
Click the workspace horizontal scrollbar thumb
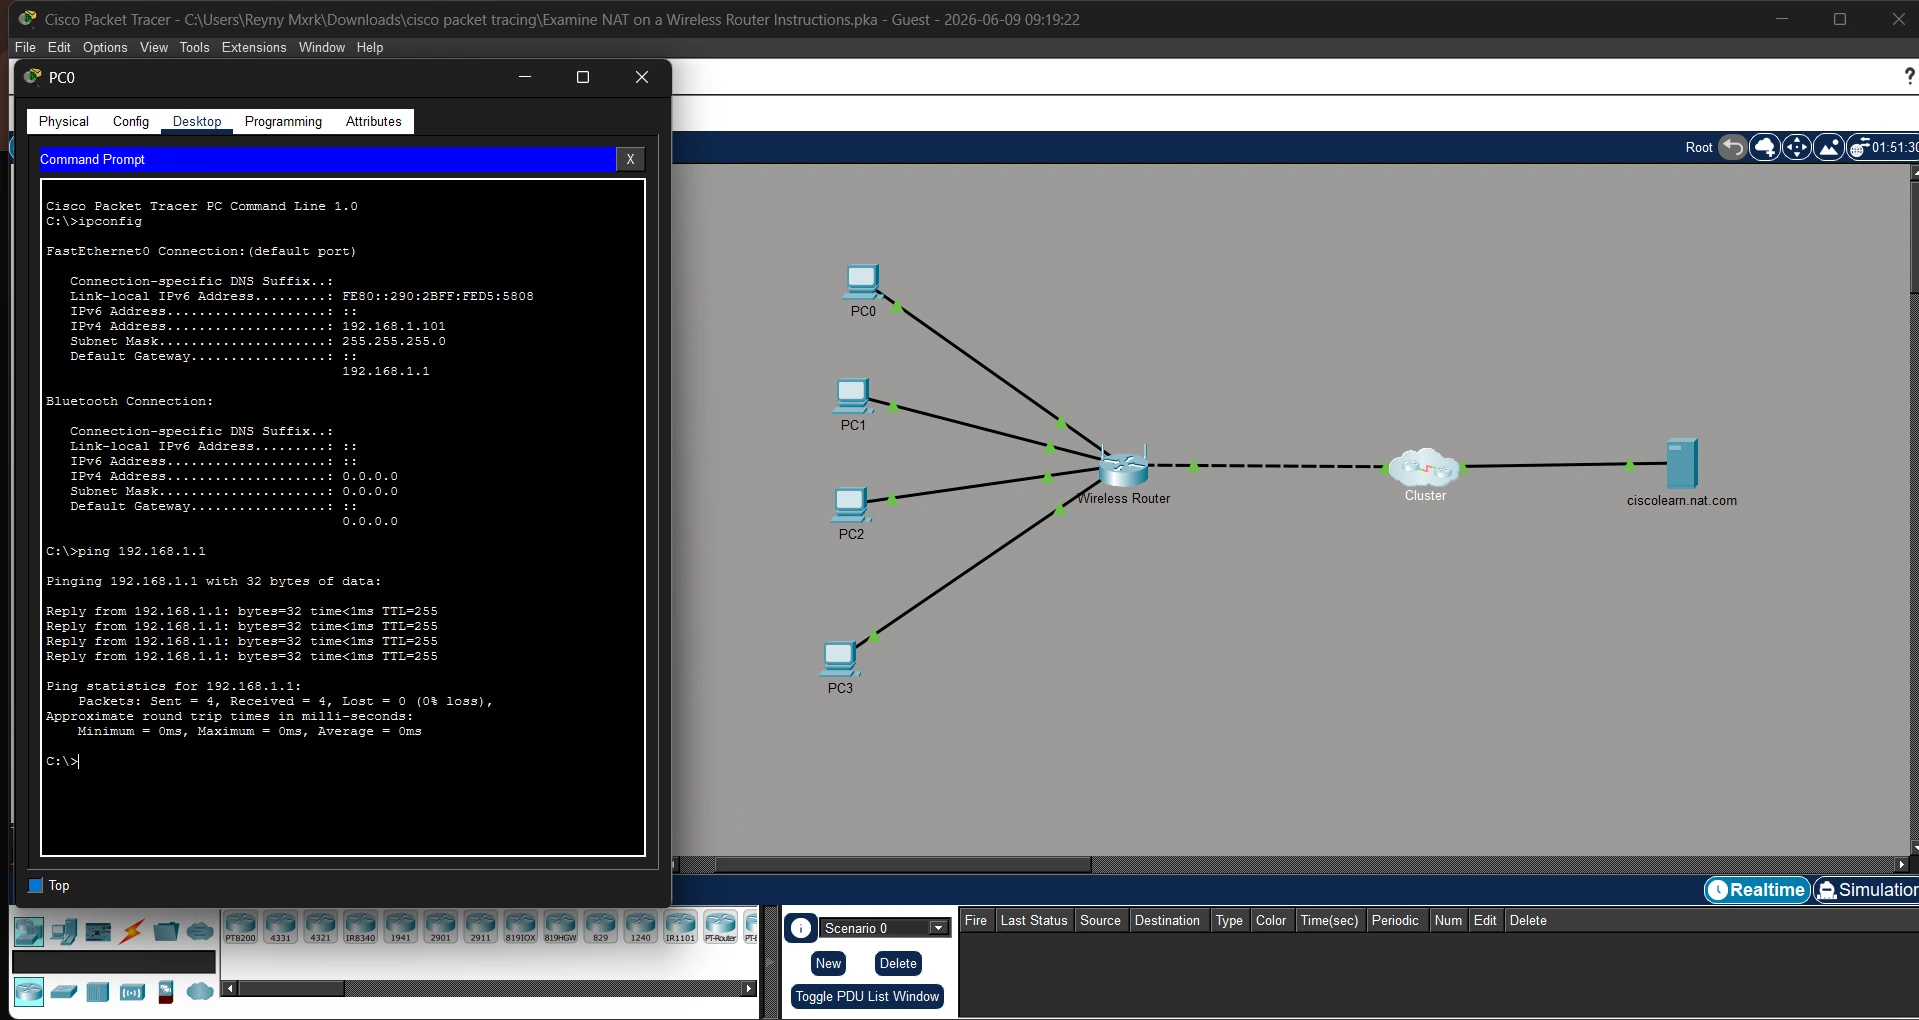903,864
